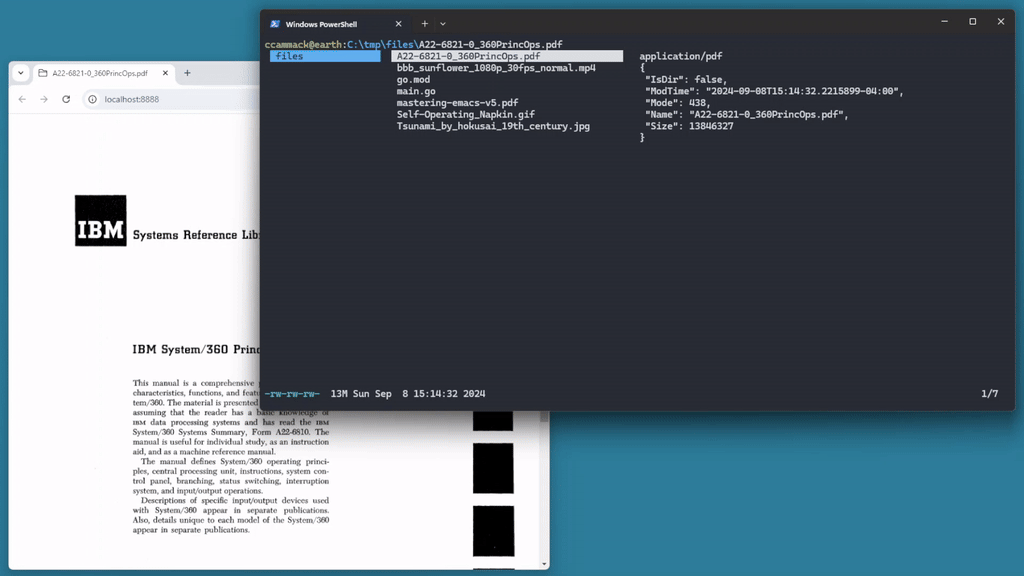Screen dimensions: 1024x576
Task: Click the -rw-rw-rw- permissions in status bar
Action: click(x=292, y=394)
